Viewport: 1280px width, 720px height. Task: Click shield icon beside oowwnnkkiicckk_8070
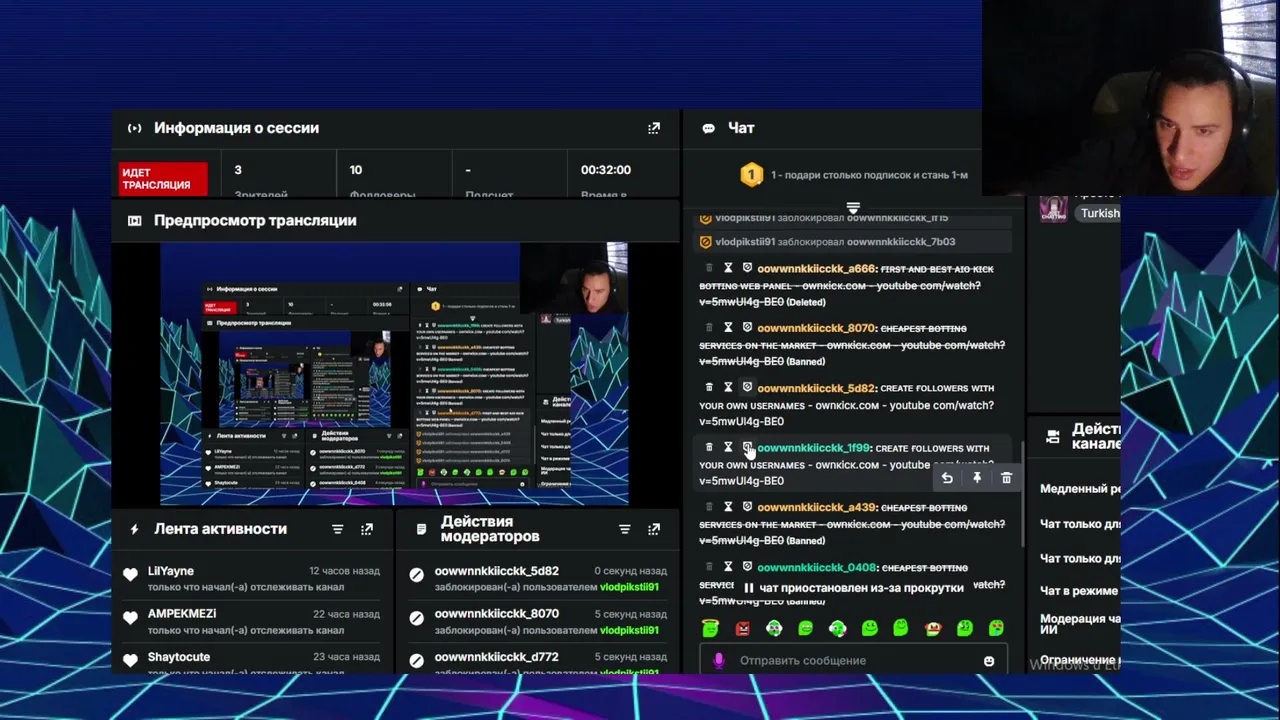pyautogui.click(x=747, y=328)
